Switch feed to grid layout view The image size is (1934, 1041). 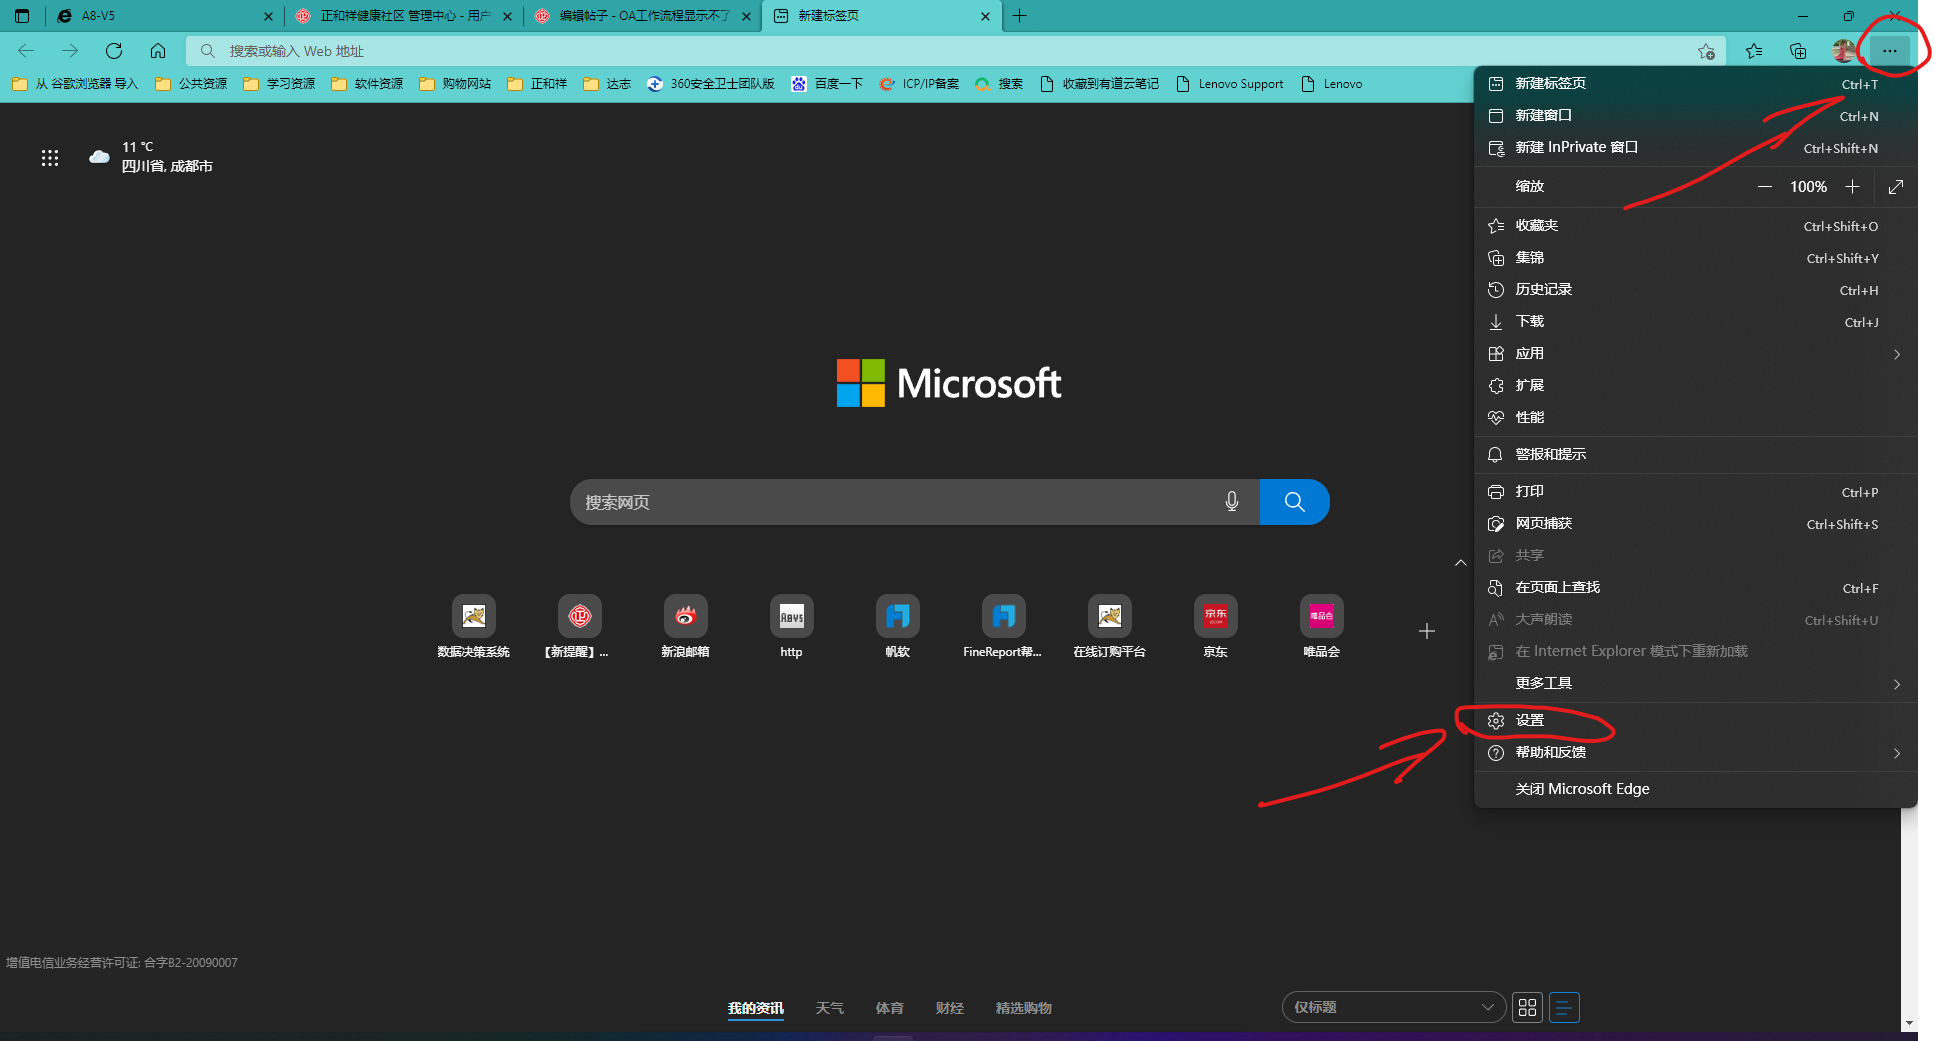pos(1527,1007)
